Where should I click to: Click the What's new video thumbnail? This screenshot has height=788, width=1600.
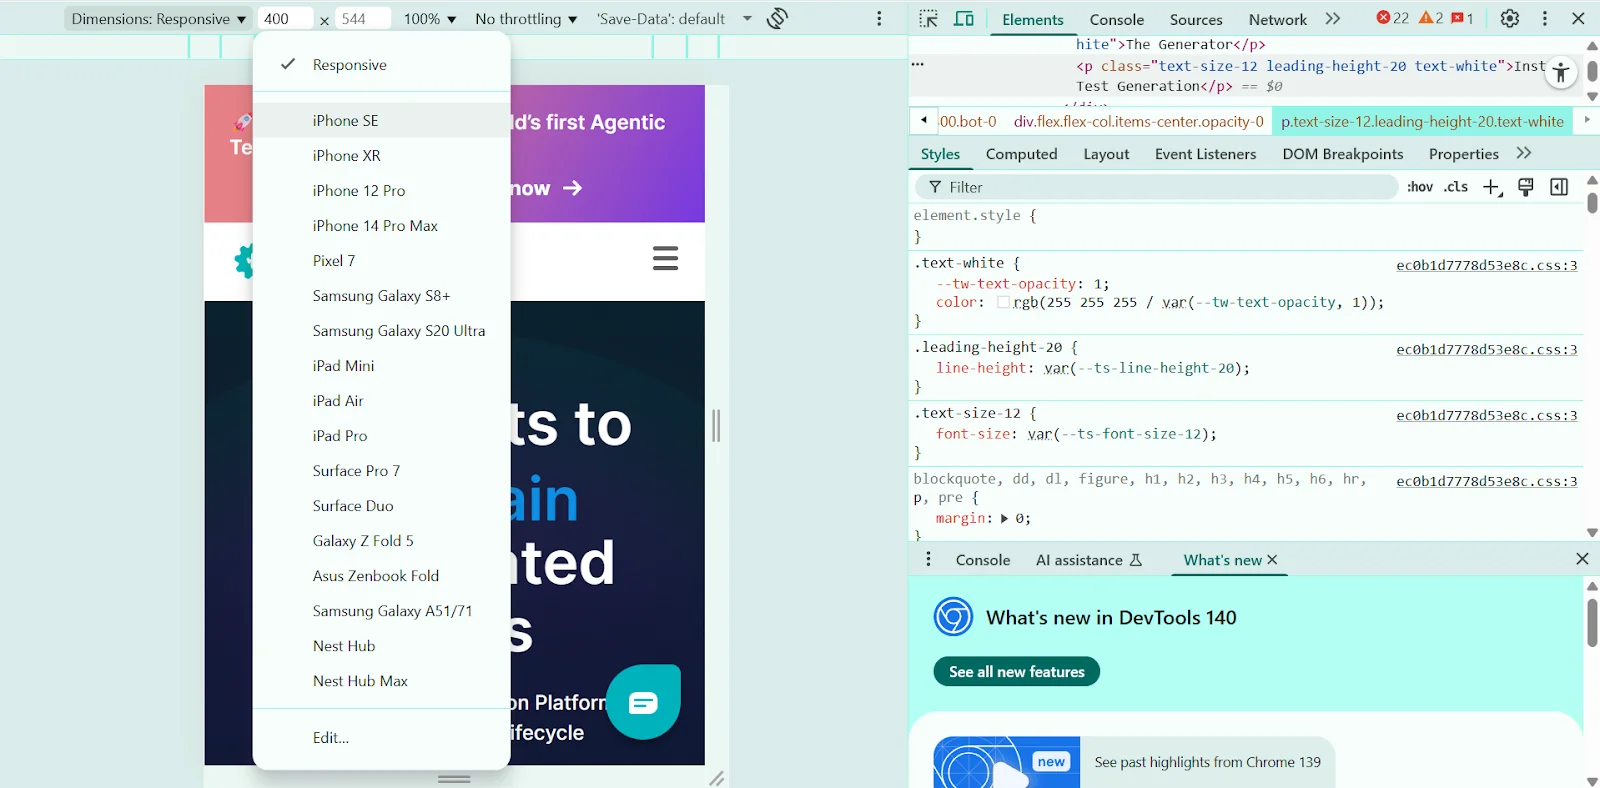1007,764
